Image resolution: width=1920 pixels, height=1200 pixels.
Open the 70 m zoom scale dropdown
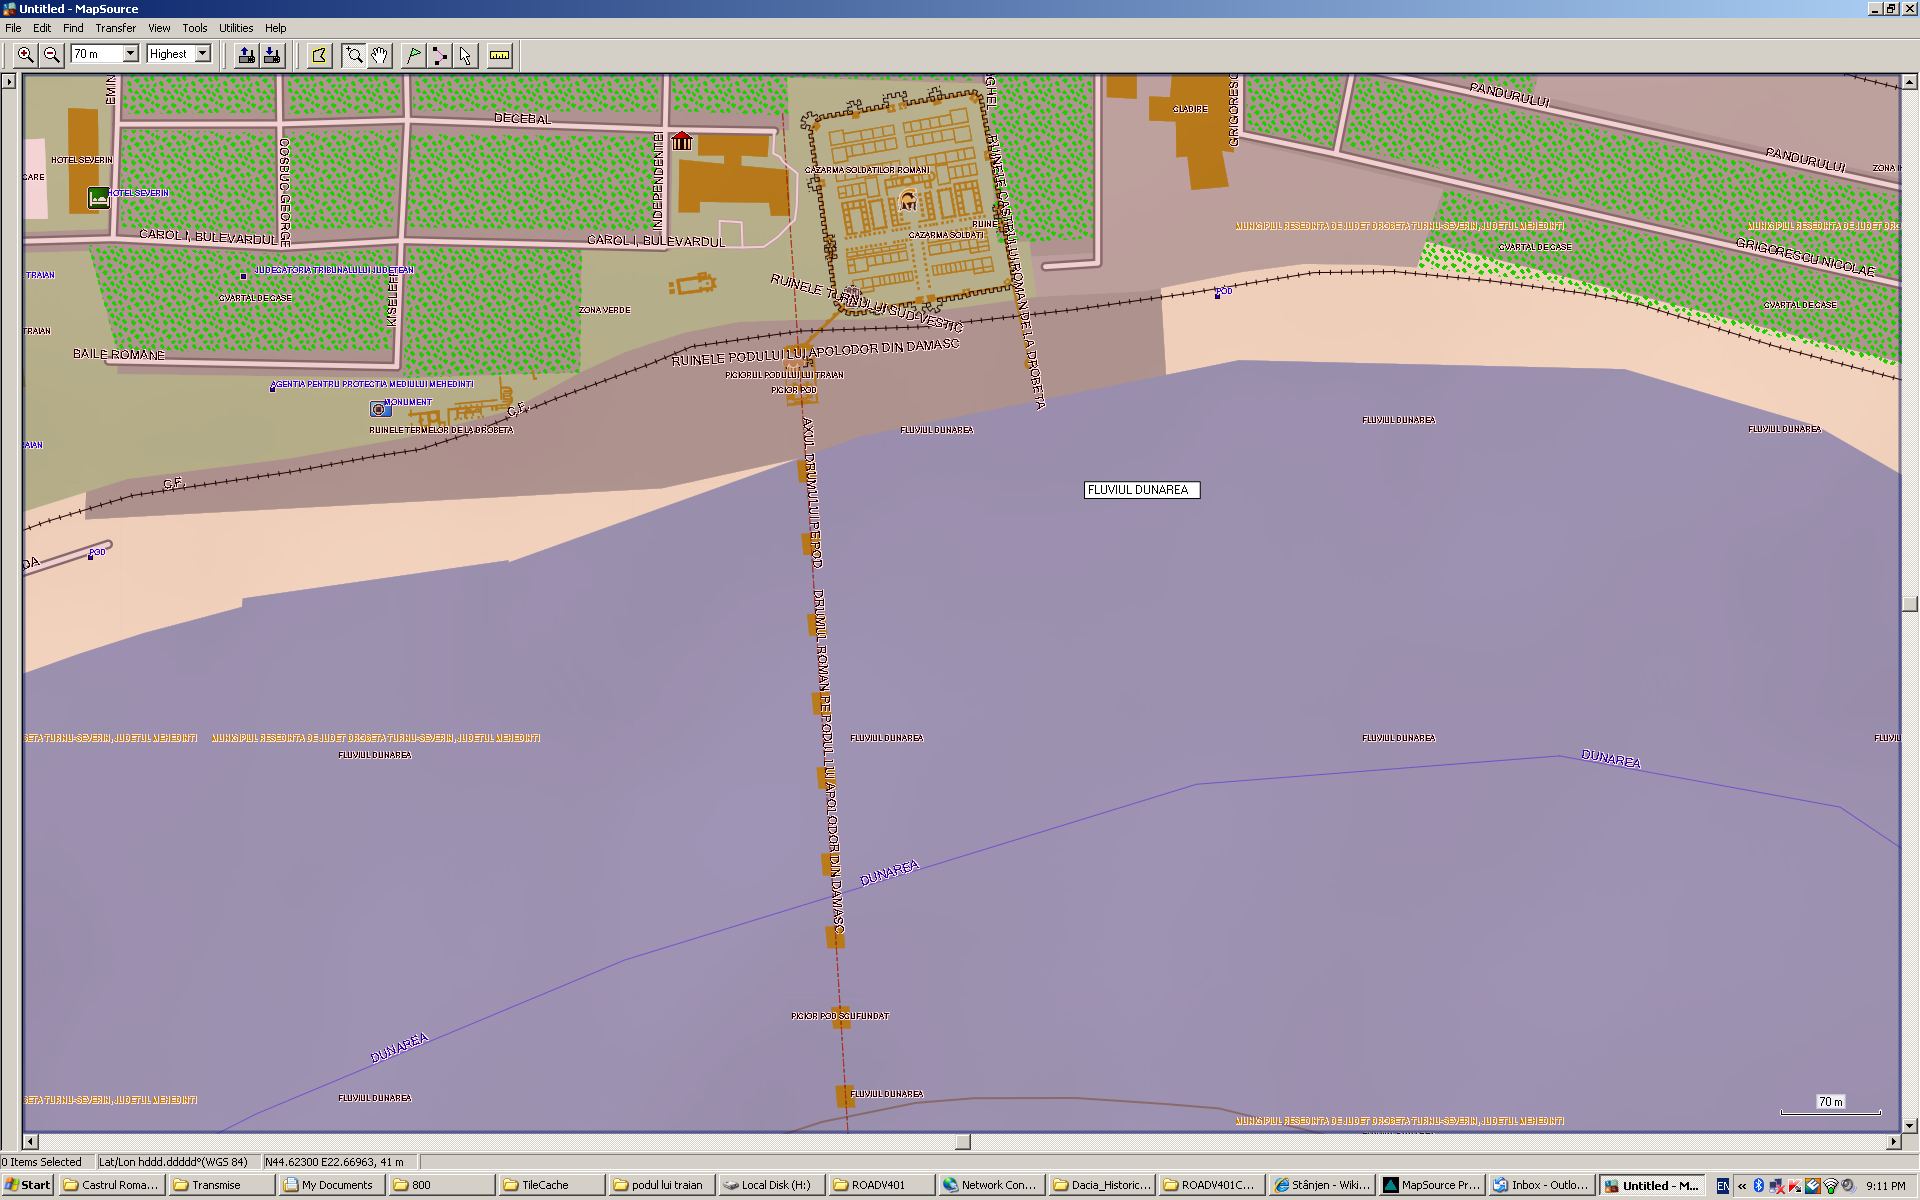pyautogui.click(x=130, y=54)
